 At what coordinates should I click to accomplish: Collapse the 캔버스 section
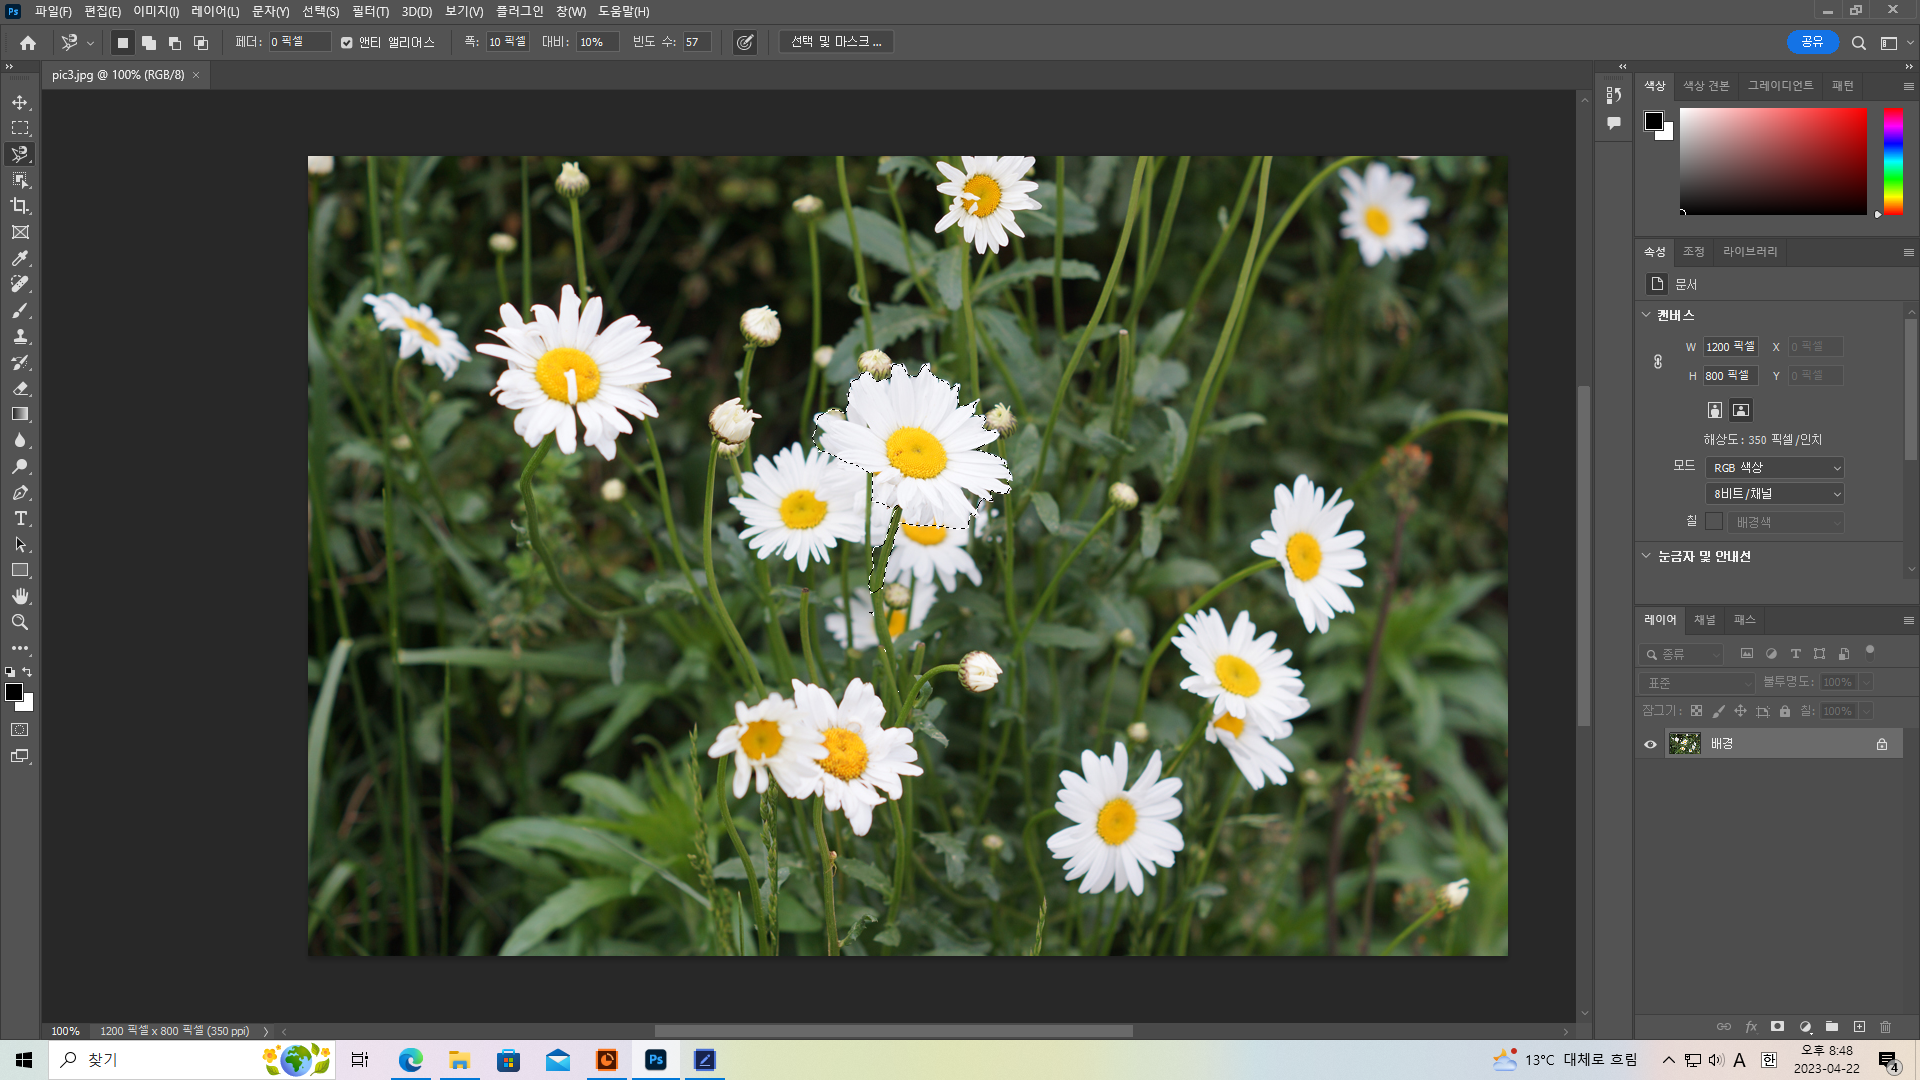tap(1646, 315)
